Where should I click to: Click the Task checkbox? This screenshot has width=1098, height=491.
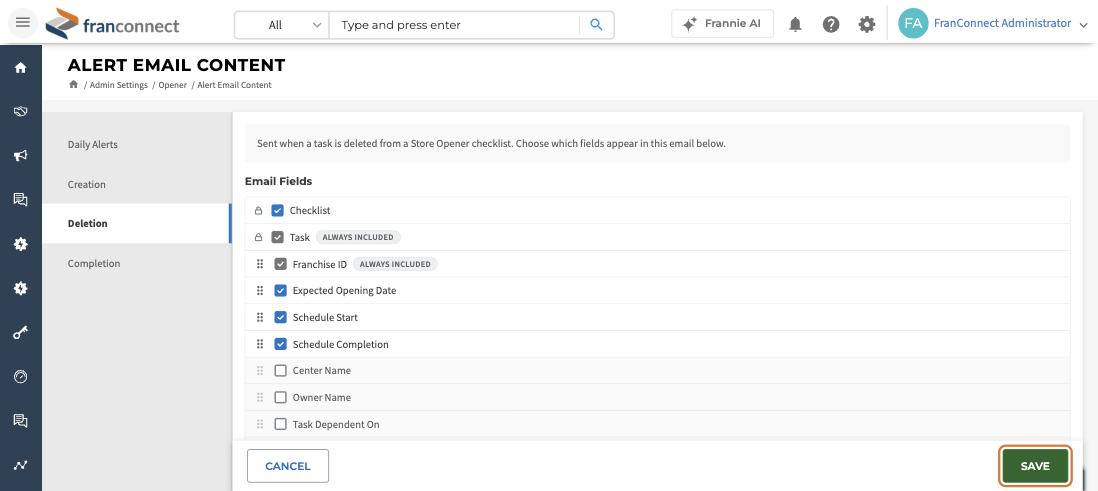[x=277, y=237]
